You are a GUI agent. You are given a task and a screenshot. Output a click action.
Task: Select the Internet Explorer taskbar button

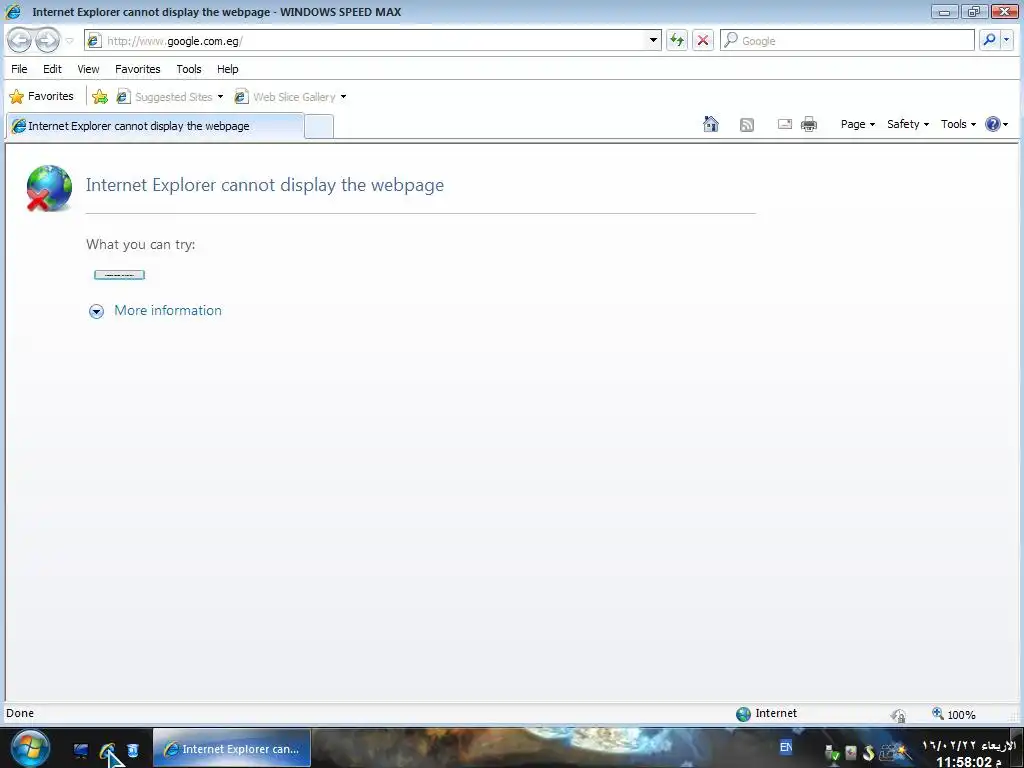pyautogui.click(x=232, y=748)
